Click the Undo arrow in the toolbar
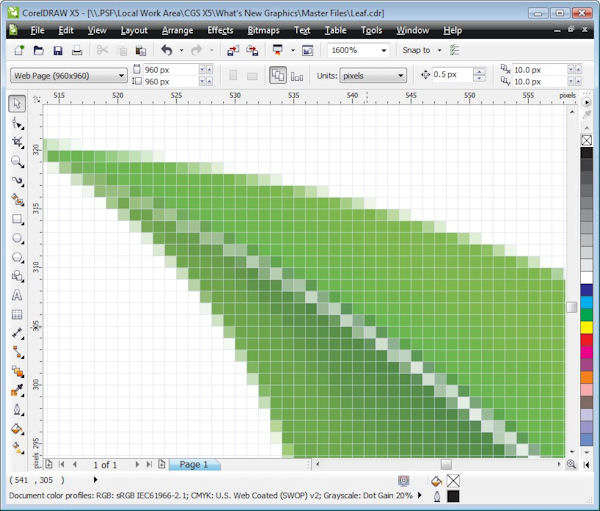 pyautogui.click(x=166, y=50)
